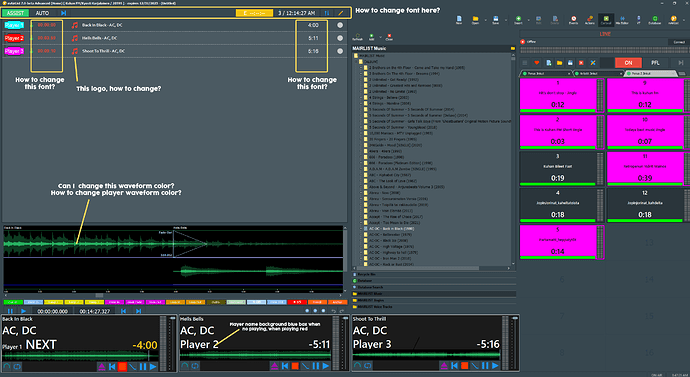Open the Mix Editor toolbar icon

pos(622,20)
